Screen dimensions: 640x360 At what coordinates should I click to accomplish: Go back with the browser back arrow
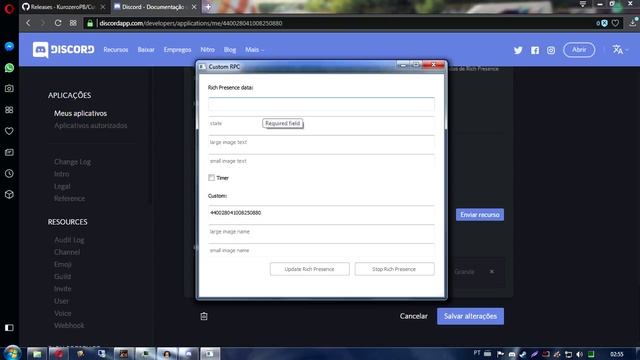click(x=28, y=23)
